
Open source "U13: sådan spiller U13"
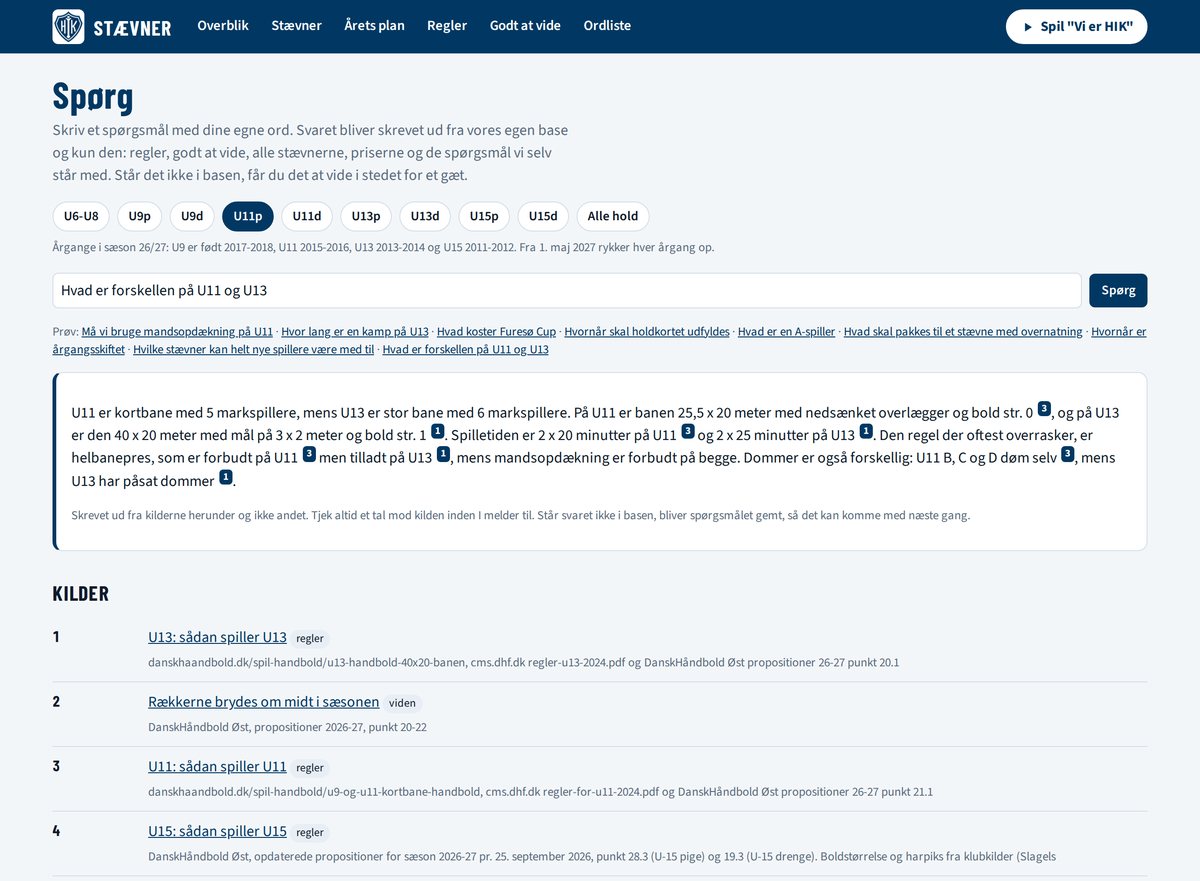pyautogui.click(x=217, y=637)
